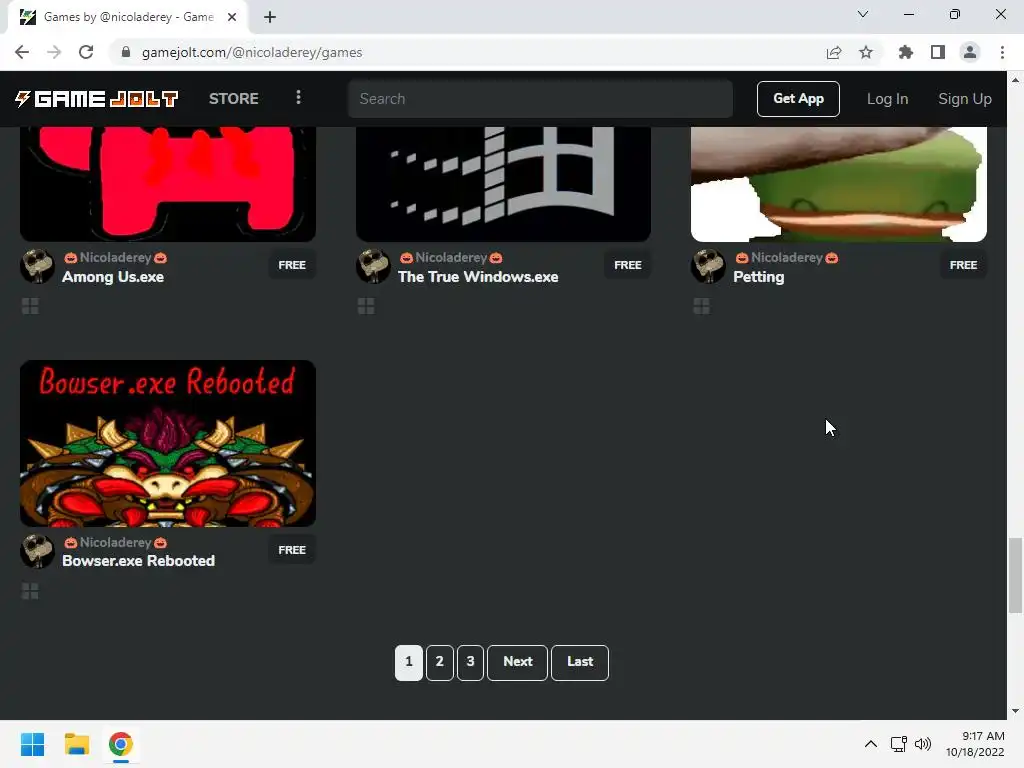Click the Next page button
The width and height of the screenshot is (1024, 768).
(x=517, y=662)
